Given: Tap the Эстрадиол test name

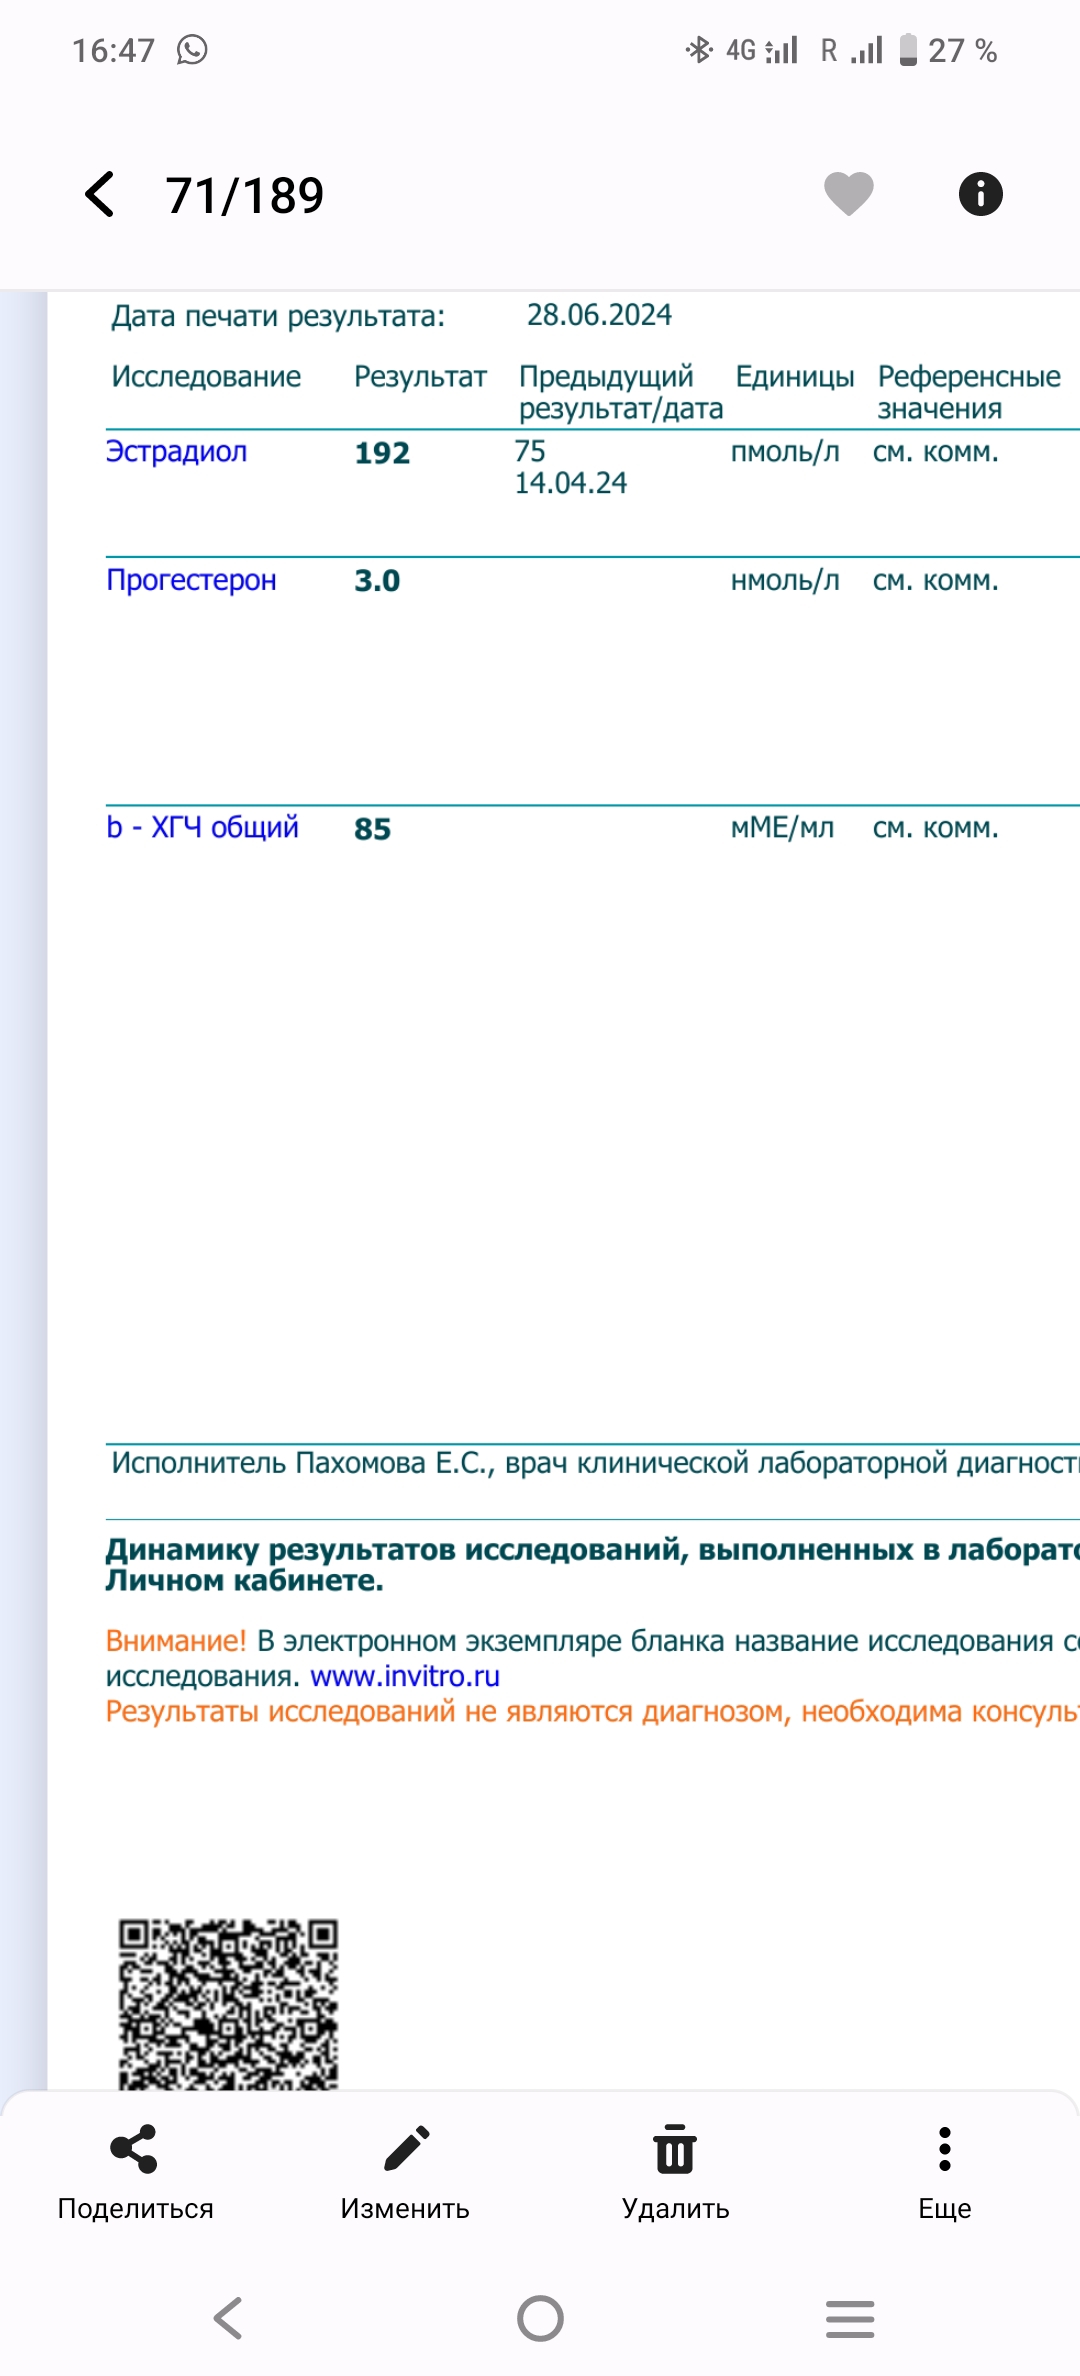Looking at the screenshot, I should point(176,452).
